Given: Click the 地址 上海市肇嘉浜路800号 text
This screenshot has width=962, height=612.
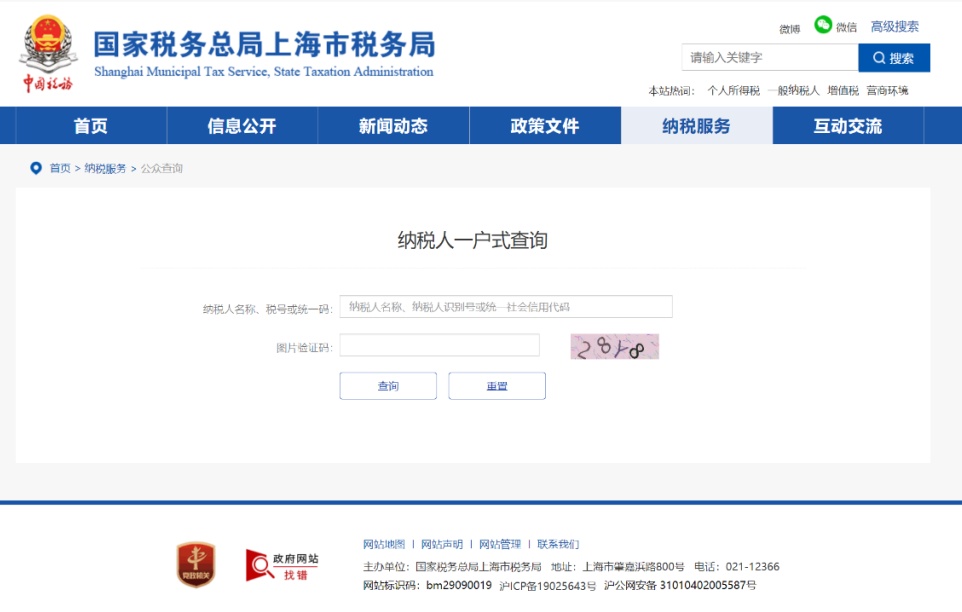Looking at the screenshot, I should (x=617, y=567).
